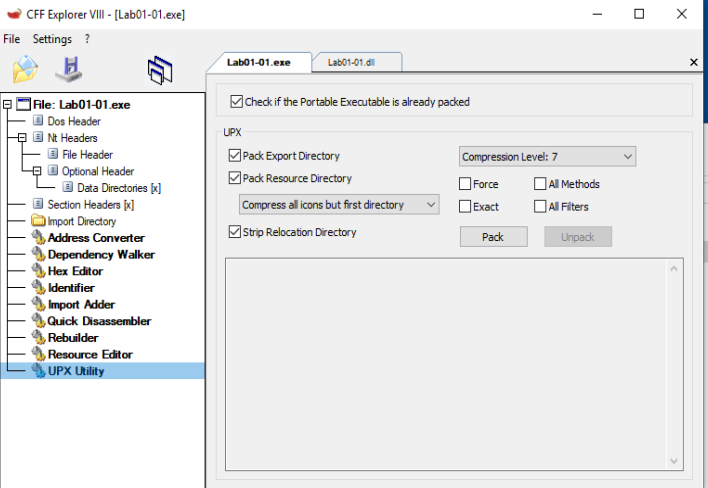Open the File menu

11,39
